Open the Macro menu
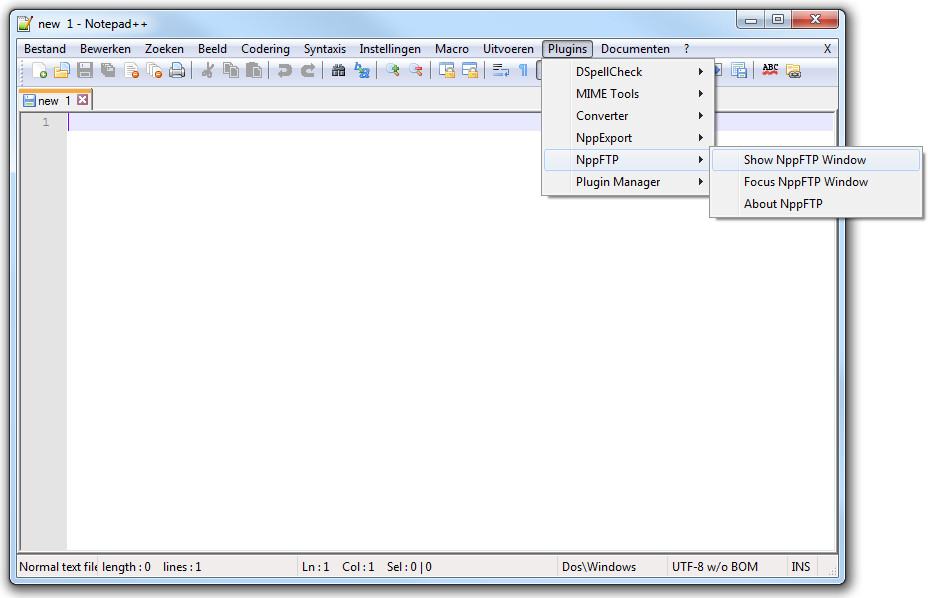 pos(452,49)
